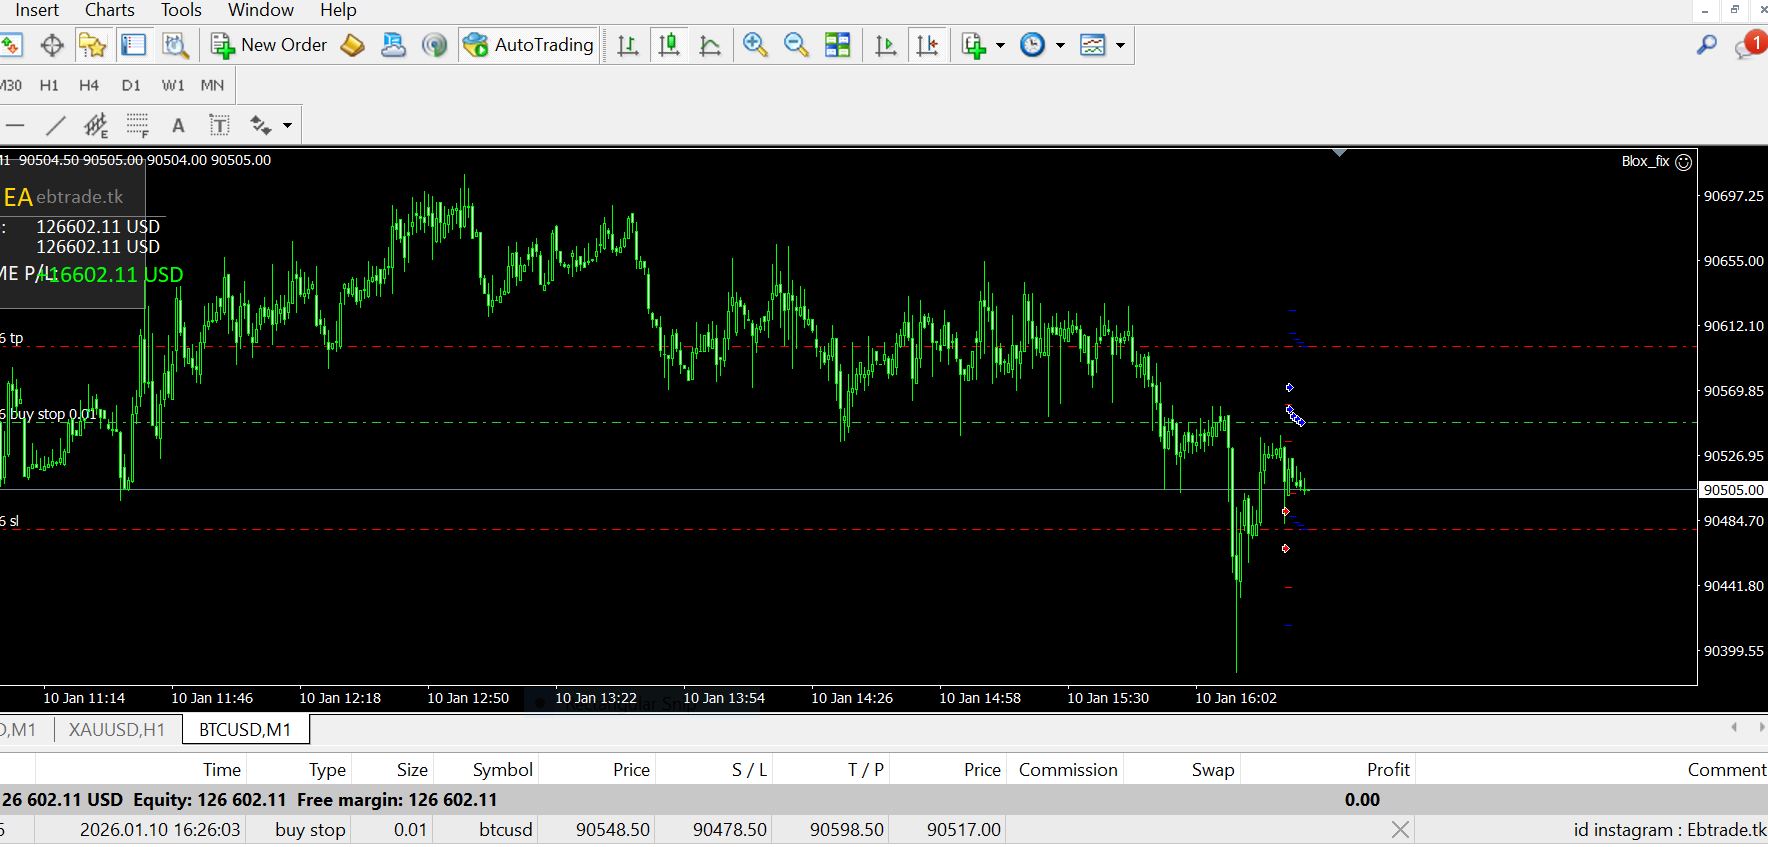Toggle the chart shift button
Viewport: 1768px width, 847px height.
tap(927, 45)
